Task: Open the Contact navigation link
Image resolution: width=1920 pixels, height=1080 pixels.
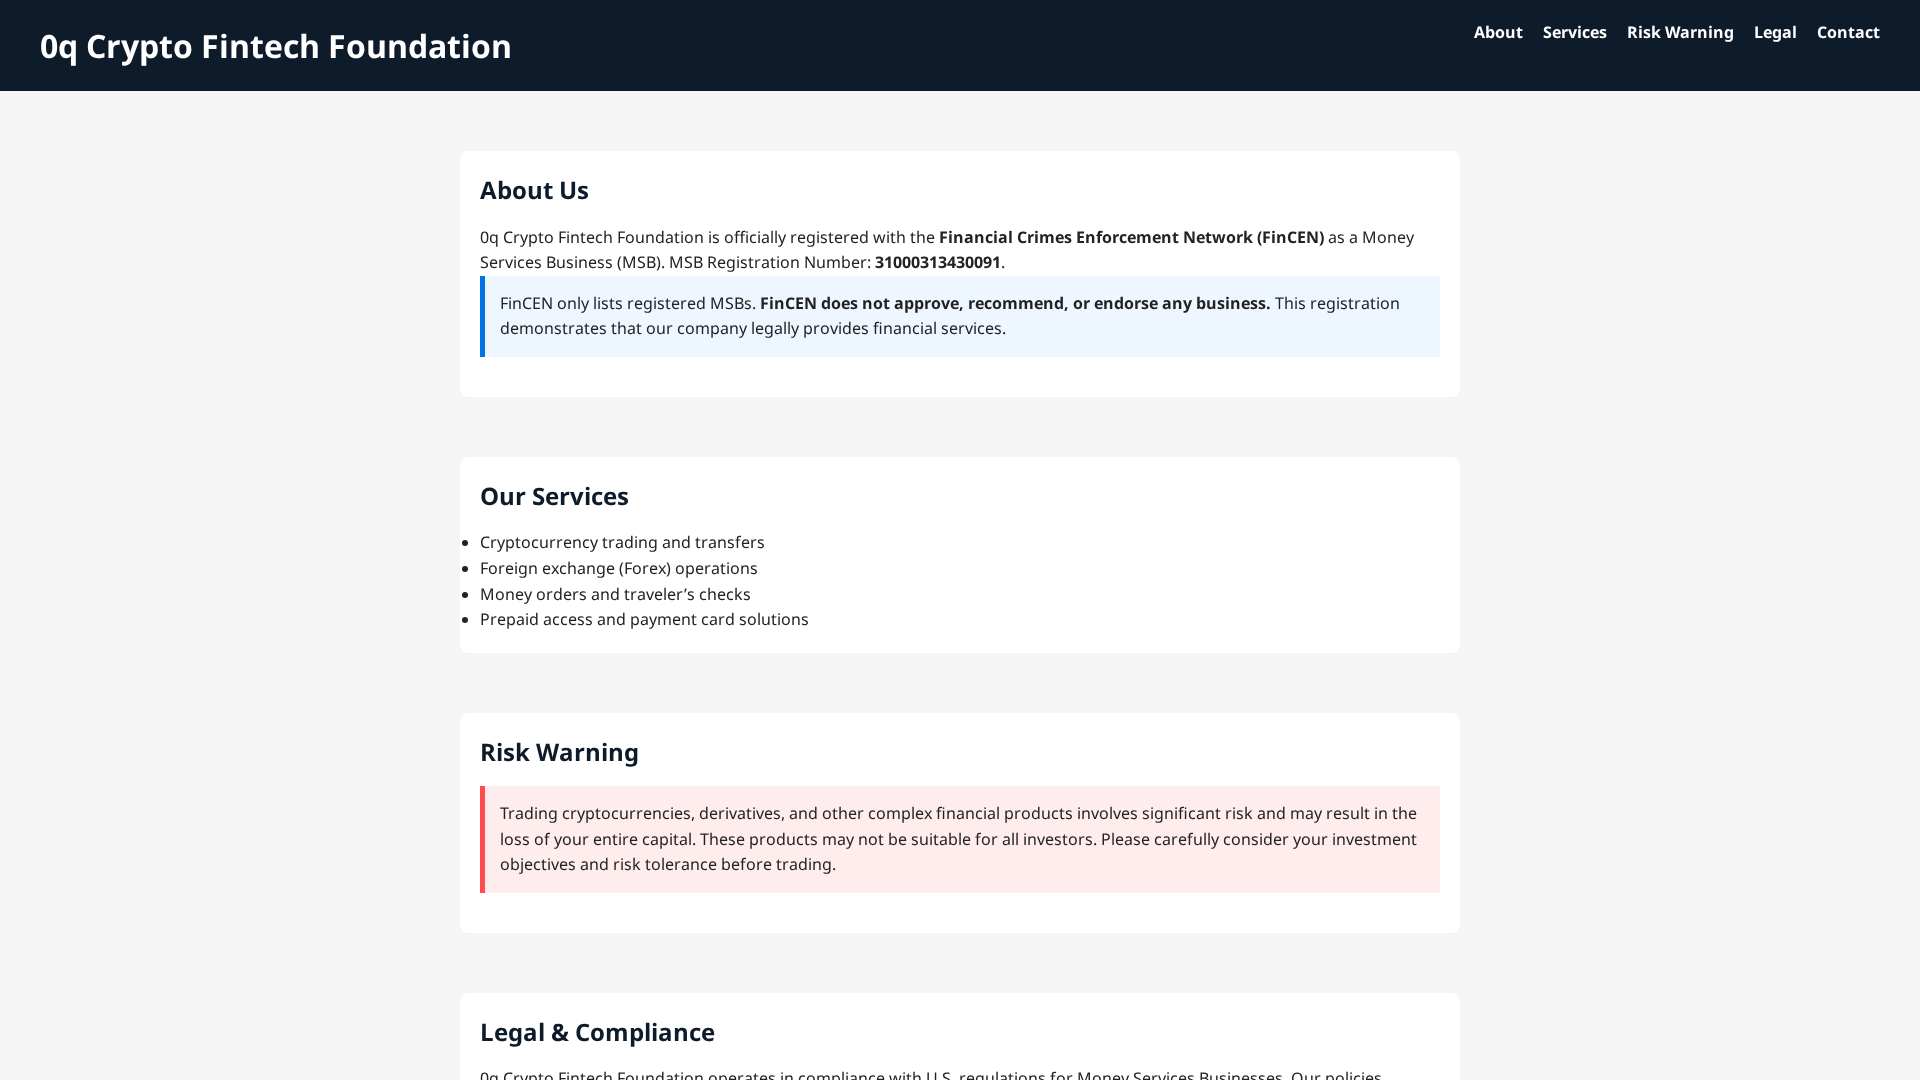Action: (1848, 32)
